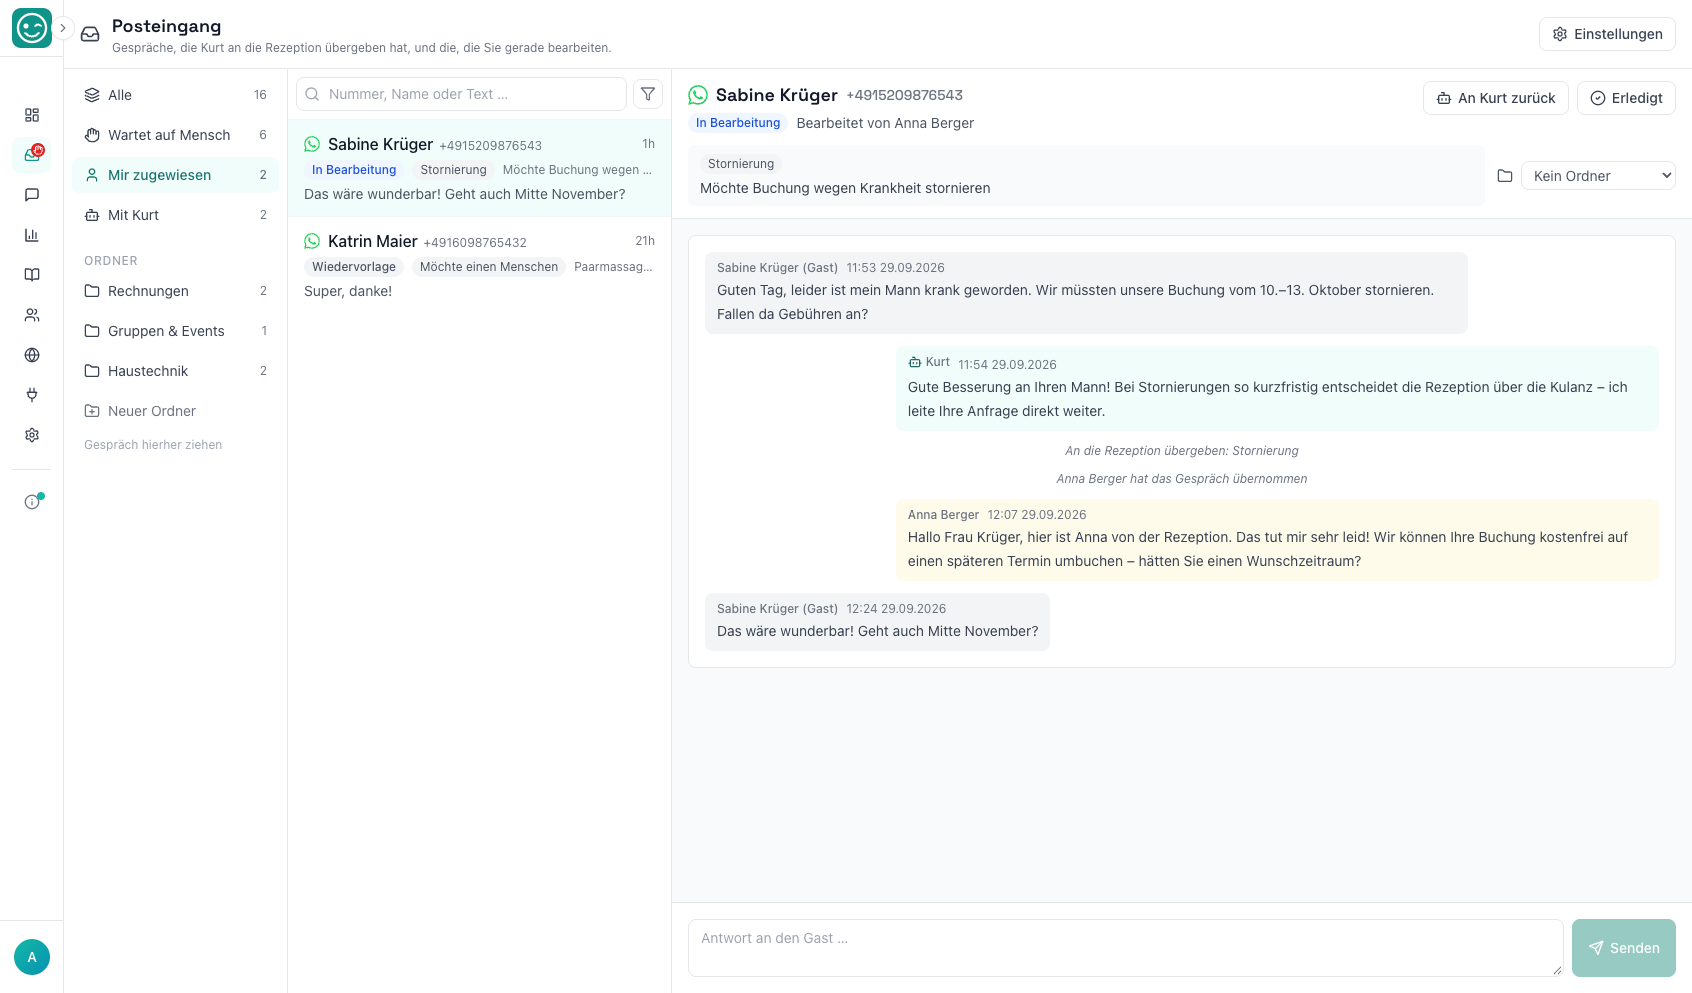The width and height of the screenshot is (1692, 993).
Task: Click the folder icon beside Kein Ordner
Action: (x=1504, y=176)
